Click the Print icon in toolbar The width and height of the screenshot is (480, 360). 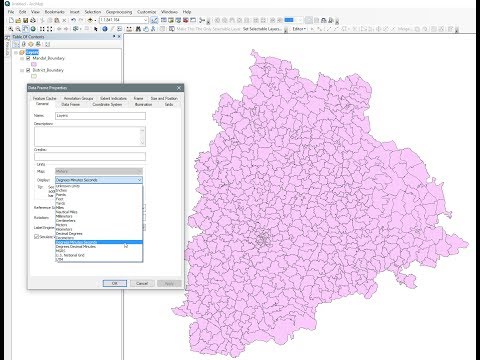[33, 20]
